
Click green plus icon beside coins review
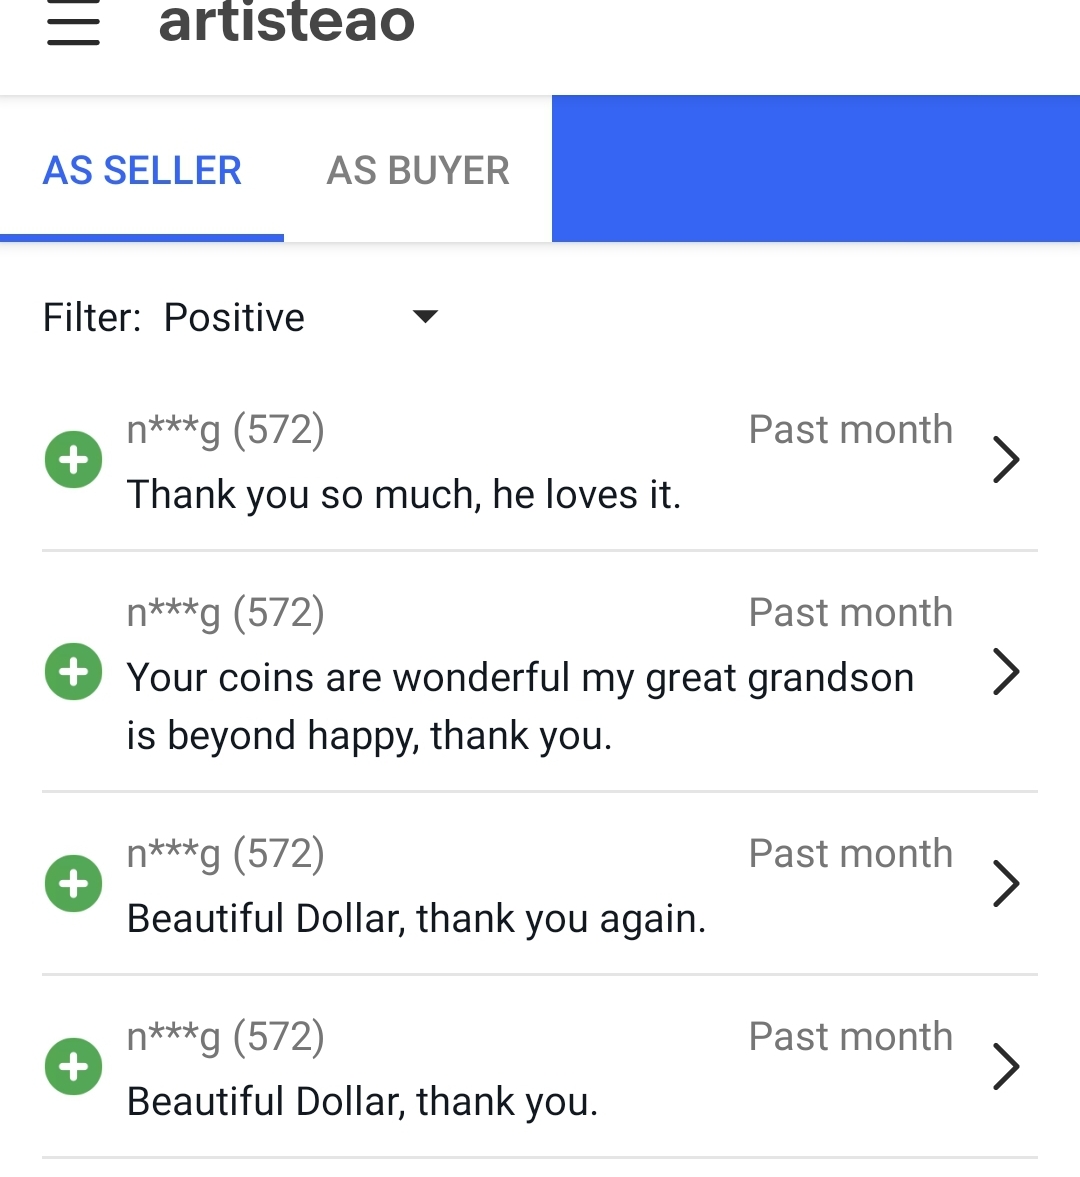click(74, 671)
